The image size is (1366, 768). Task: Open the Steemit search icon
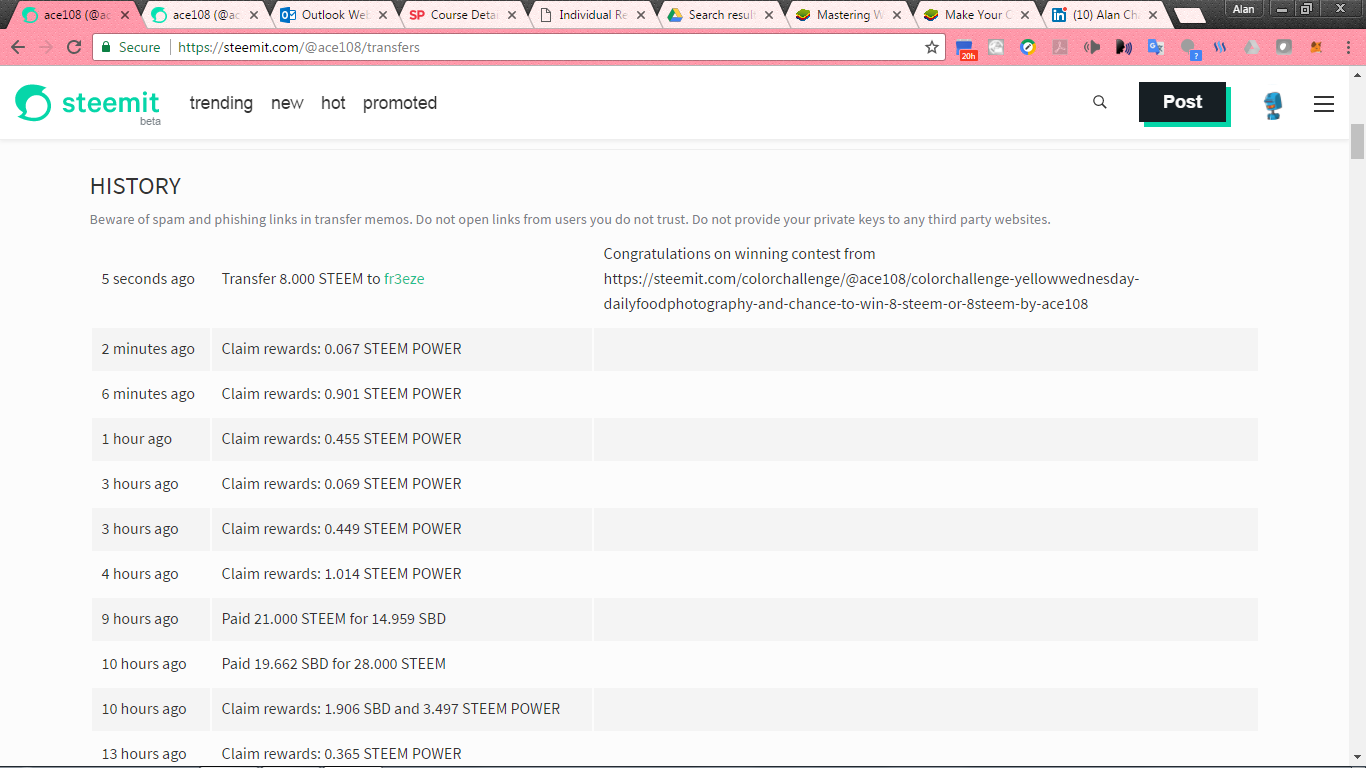click(x=1100, y=102)
